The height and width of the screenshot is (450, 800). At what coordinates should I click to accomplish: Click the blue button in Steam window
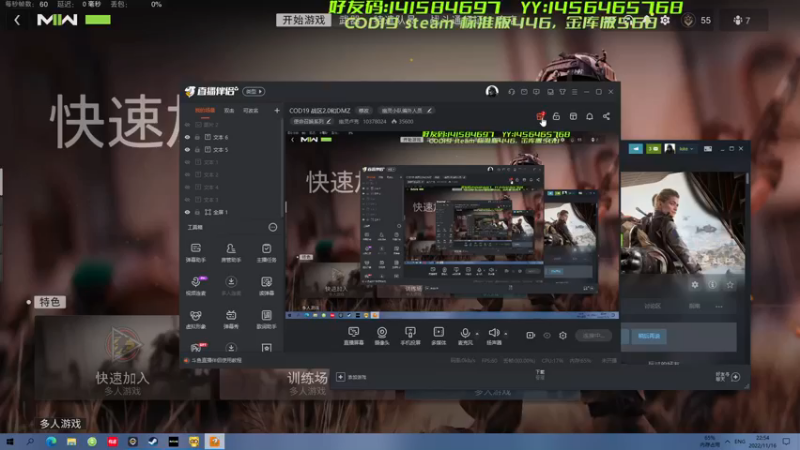click(x=649, y=336)
